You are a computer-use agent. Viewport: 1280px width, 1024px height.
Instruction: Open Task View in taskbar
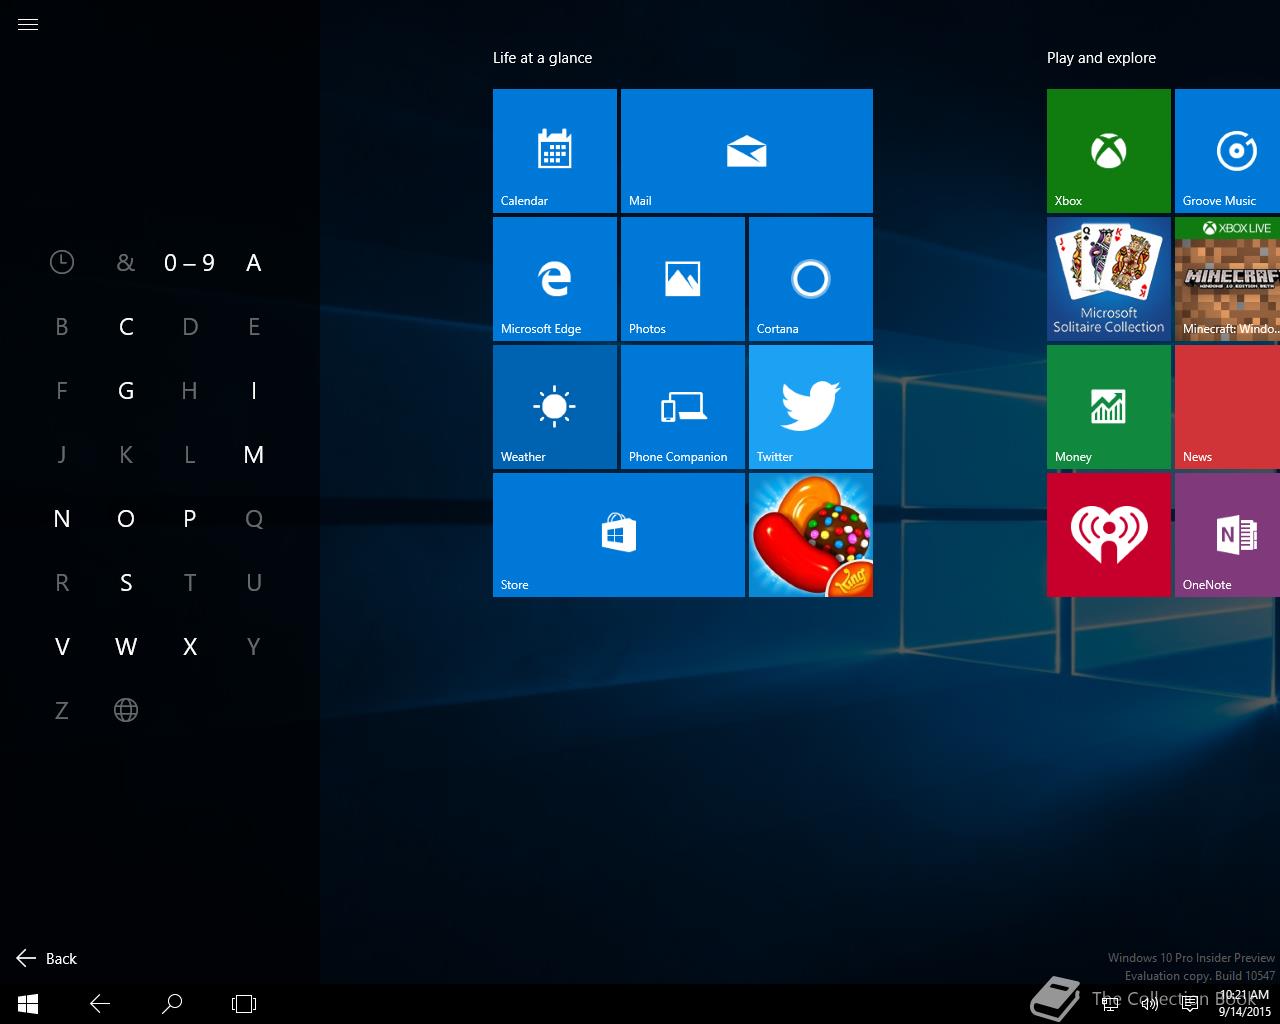[x=244, y=1004]
